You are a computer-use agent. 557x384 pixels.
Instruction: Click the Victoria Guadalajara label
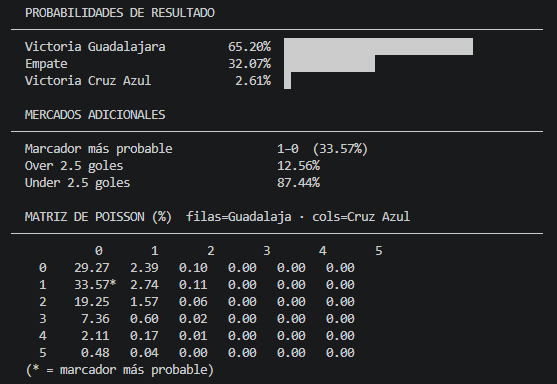click(95, 47)
